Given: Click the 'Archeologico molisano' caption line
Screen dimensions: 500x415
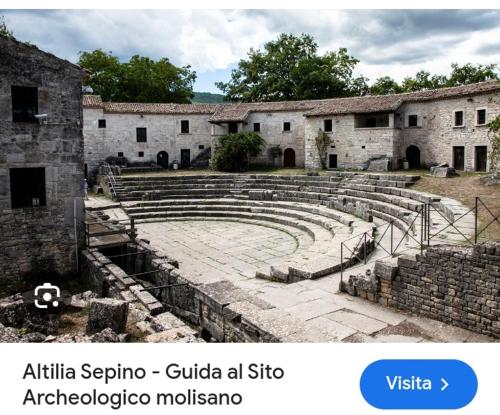Looking at the screenshot, I should coord(132,397).
